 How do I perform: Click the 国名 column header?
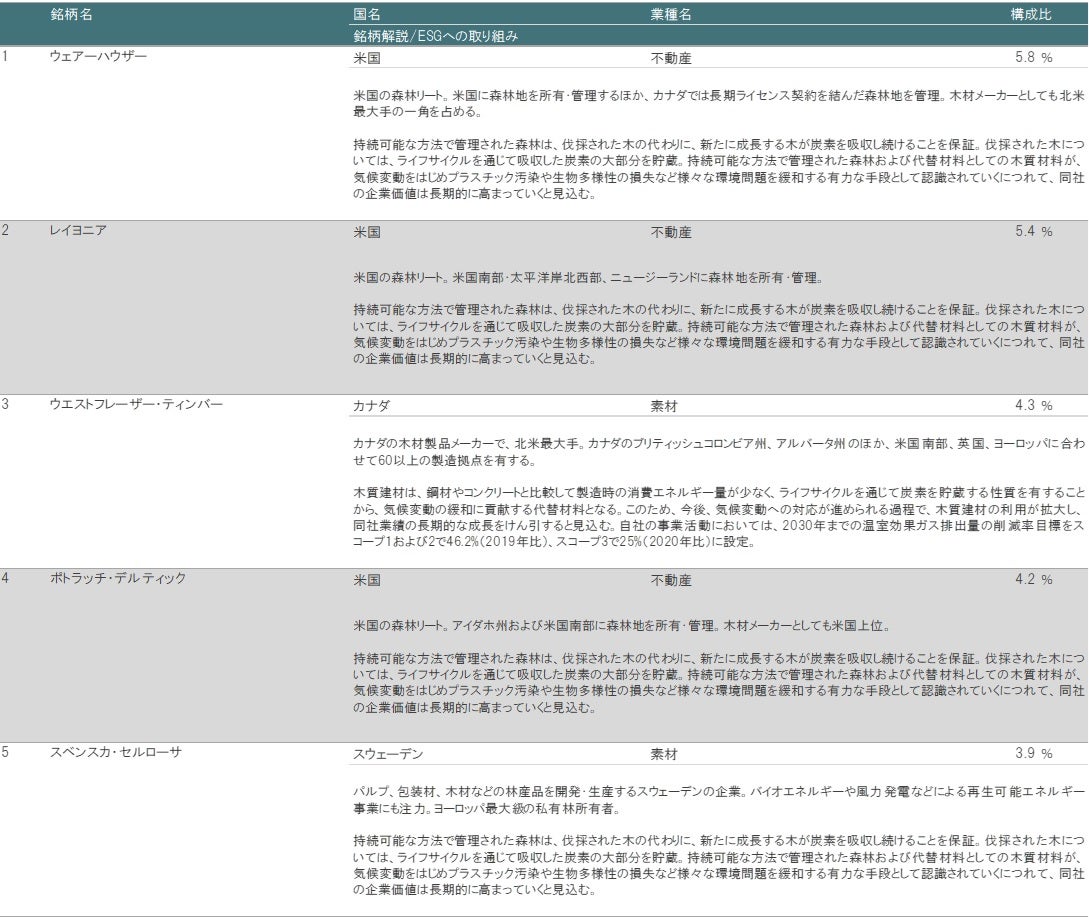click(x=367, y=15)
